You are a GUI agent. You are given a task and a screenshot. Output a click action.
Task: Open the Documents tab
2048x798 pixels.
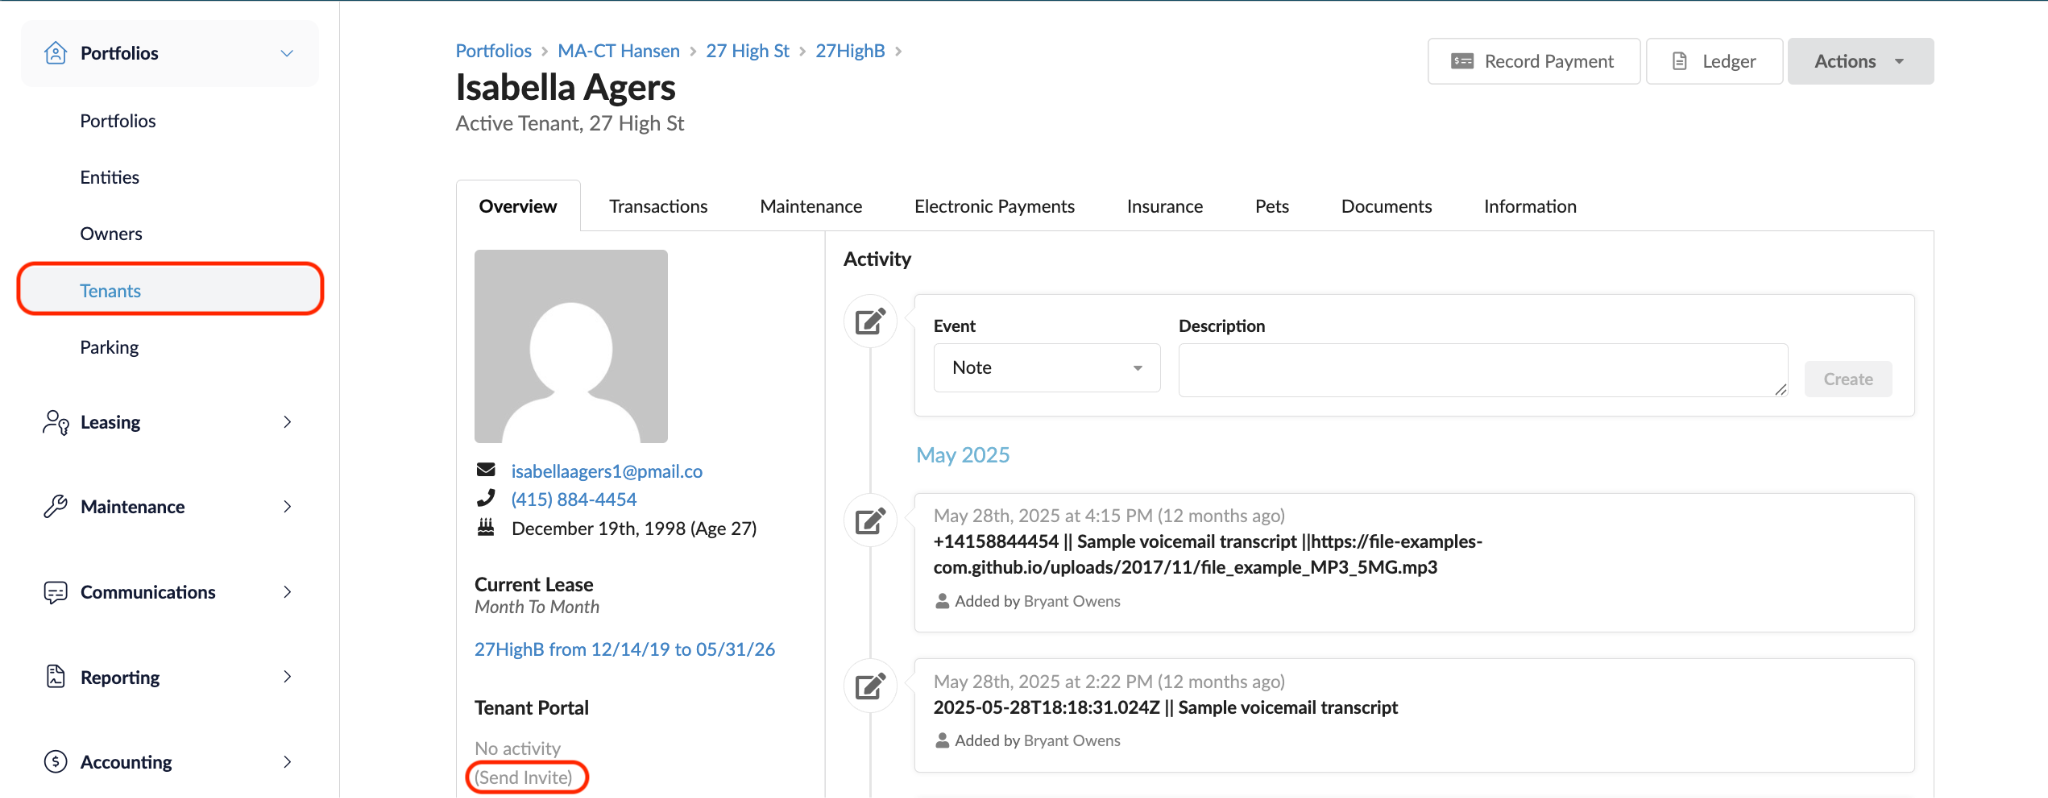point(1386,206)
